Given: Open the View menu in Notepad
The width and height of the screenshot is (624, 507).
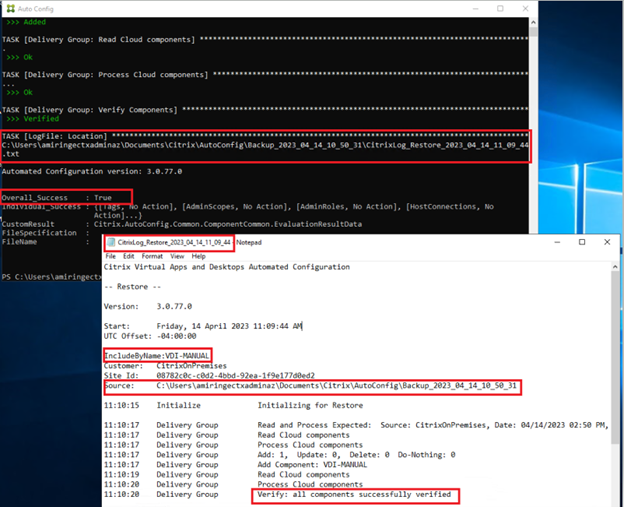Looking at the screenshot, I should click(177, 256).
